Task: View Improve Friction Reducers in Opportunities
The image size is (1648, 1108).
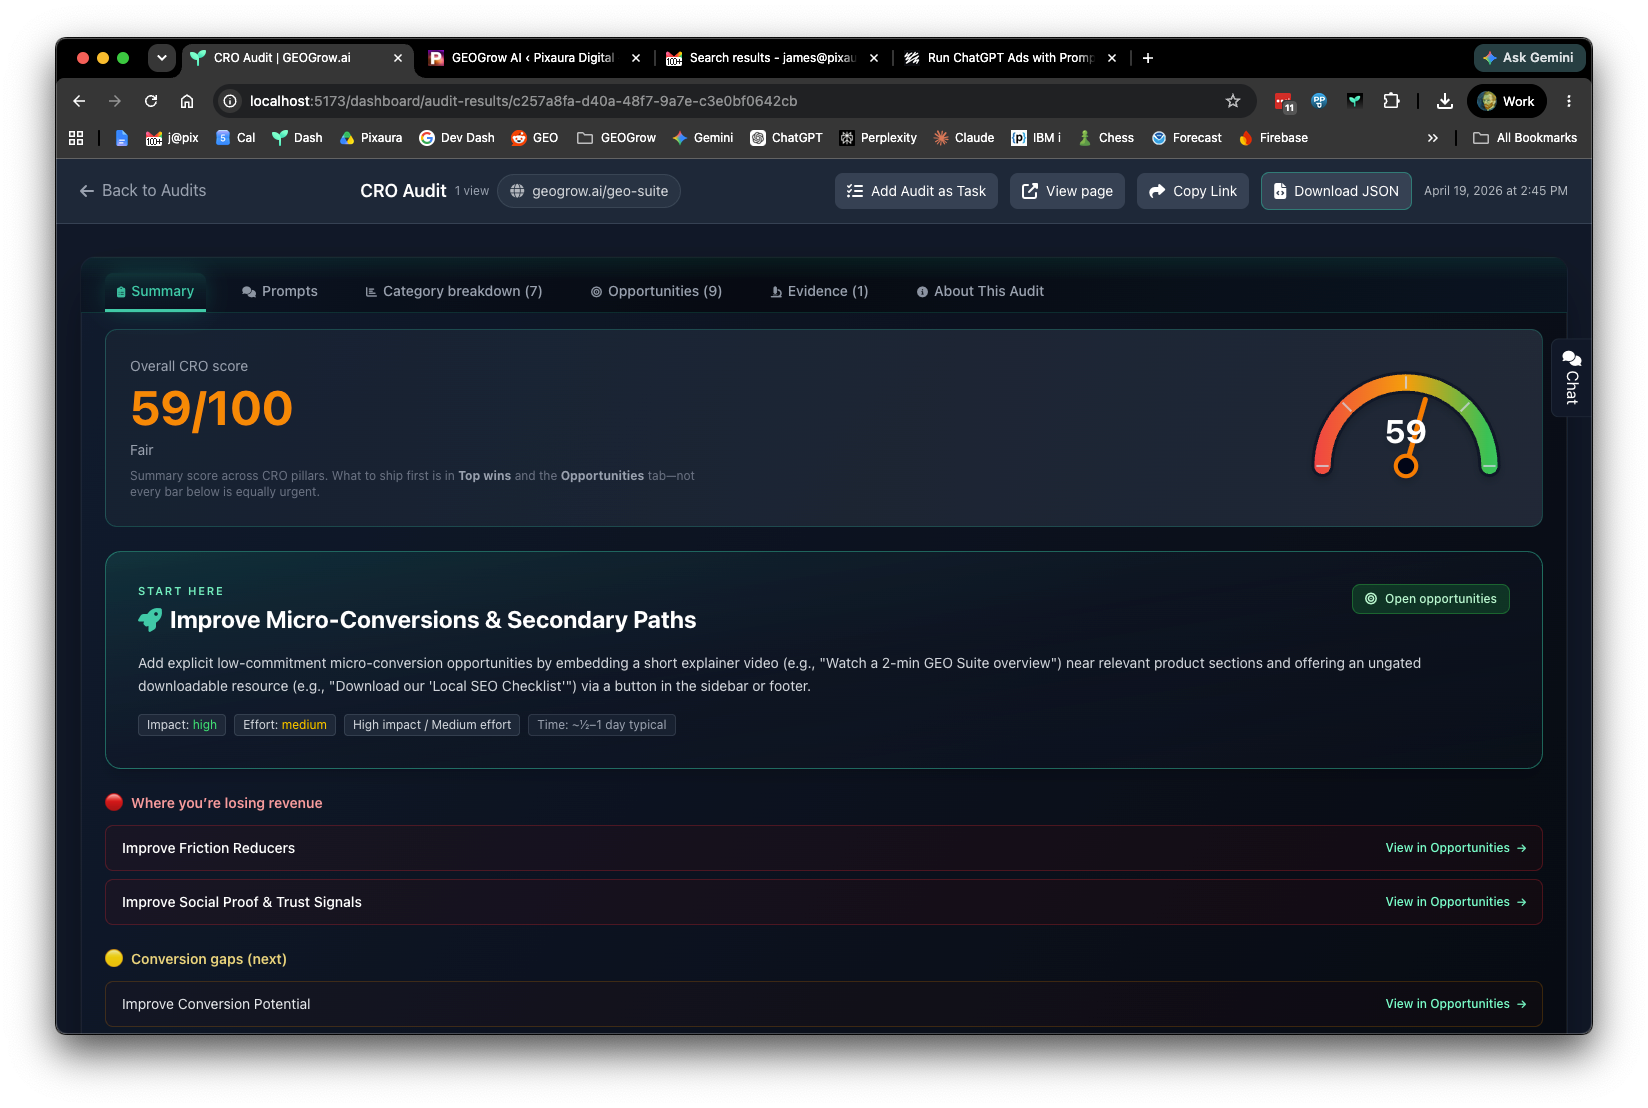Action: (x=1456, y=848)
